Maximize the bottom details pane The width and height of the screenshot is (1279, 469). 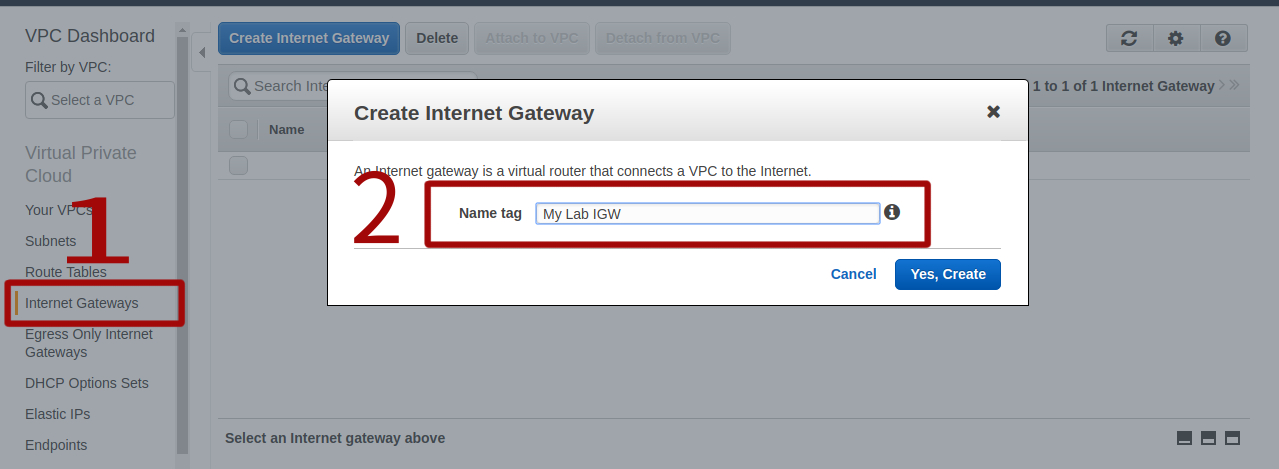coord(1232,438)
